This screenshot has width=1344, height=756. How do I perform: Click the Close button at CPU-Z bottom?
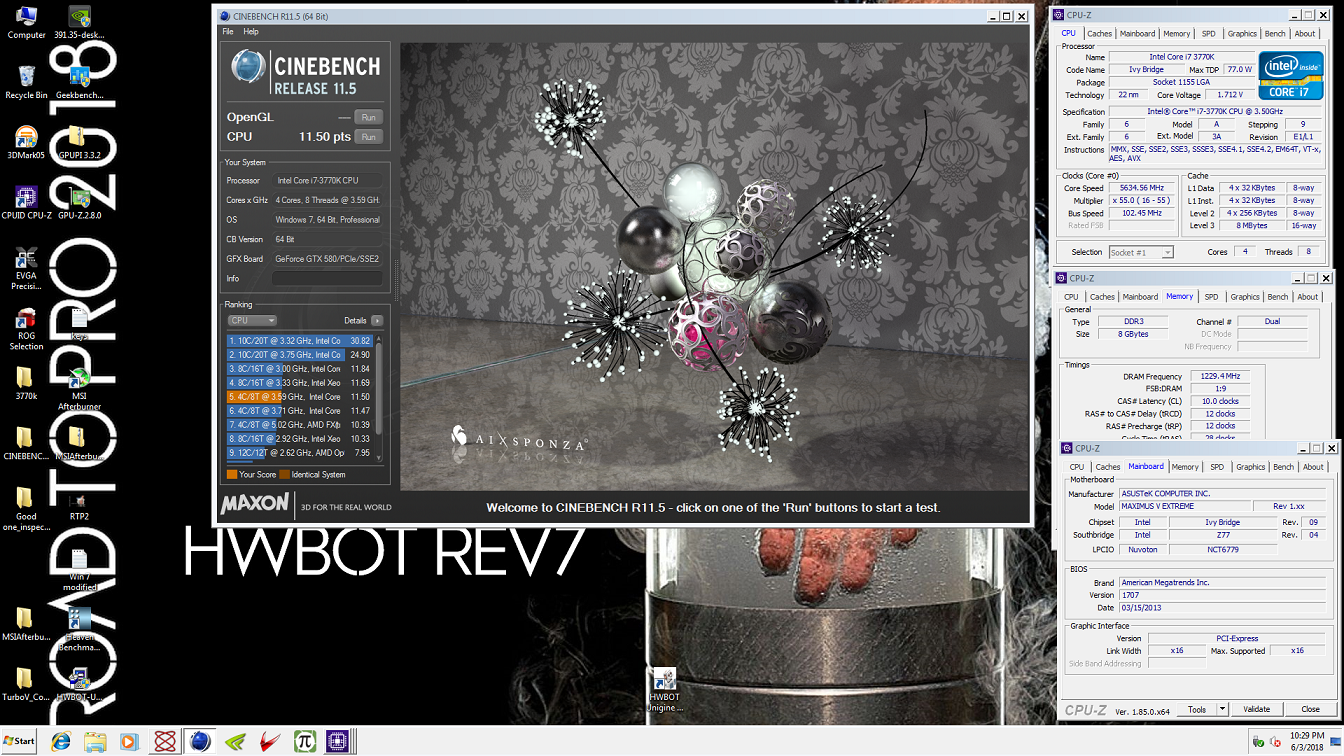[x=1310, y=709]
